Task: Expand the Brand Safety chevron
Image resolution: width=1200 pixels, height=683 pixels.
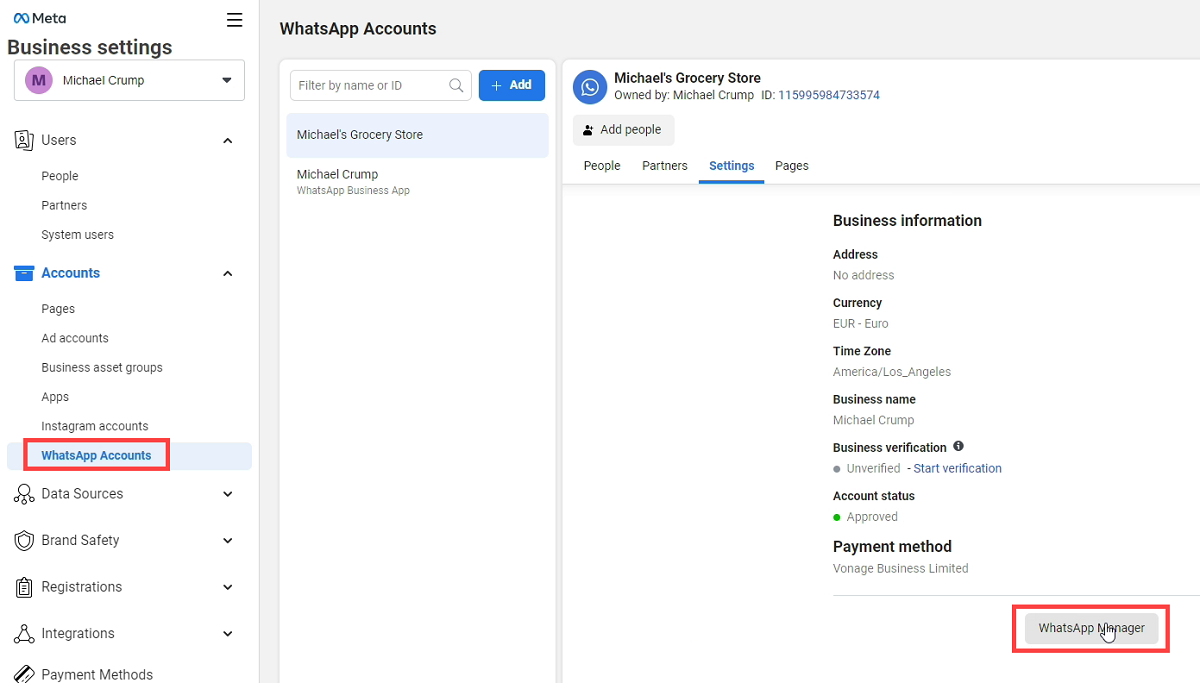Action: coord(227,541)
